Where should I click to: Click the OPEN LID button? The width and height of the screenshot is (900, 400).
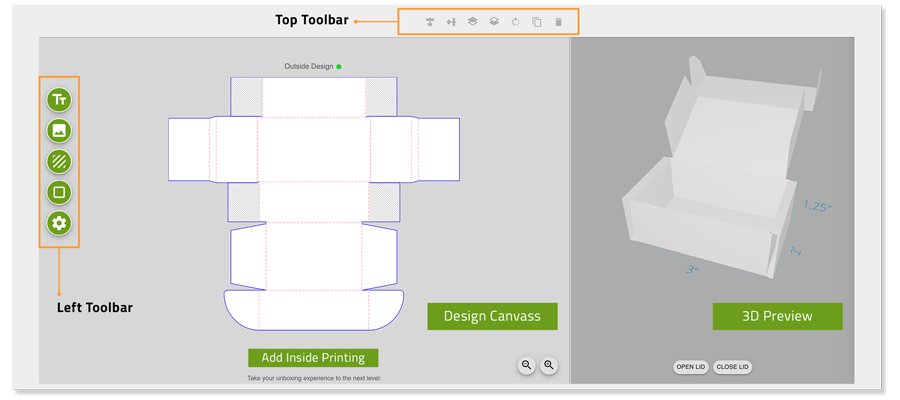691,367
